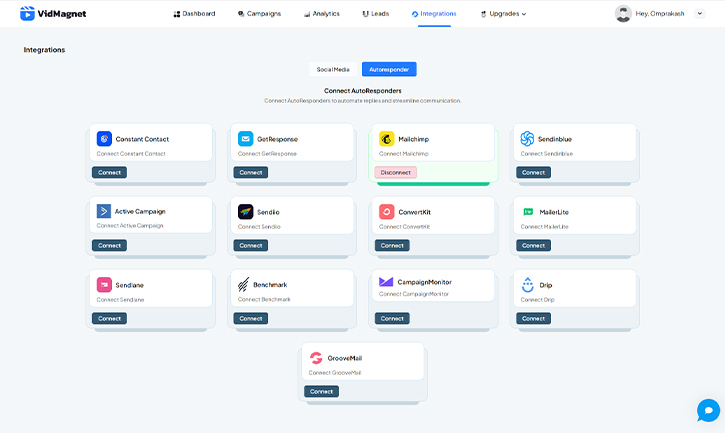725x433 pixels.
Task: Connect Constant Contact
Action: click(x=109, y=173)
